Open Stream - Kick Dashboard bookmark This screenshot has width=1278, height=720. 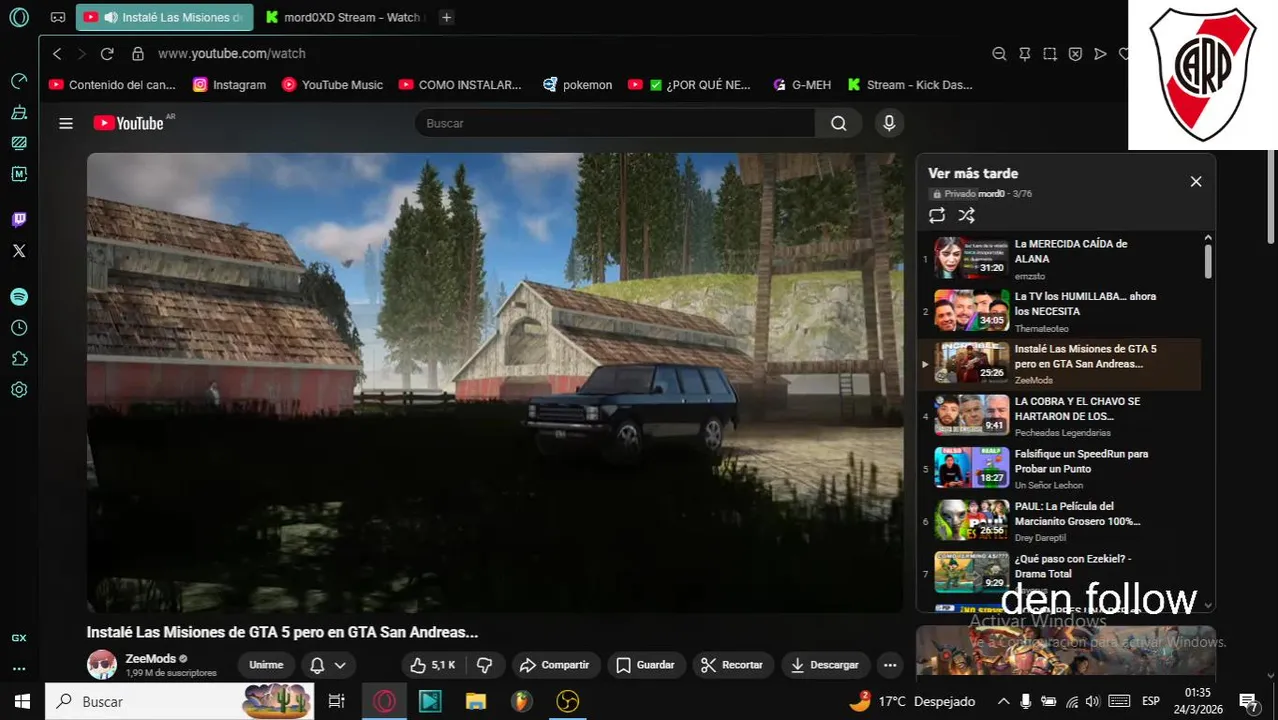click(910, 85)
